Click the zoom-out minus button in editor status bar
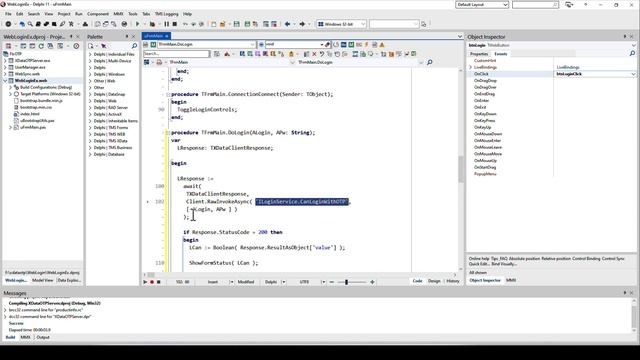The image size is (640, 360). tap(331, 282)
